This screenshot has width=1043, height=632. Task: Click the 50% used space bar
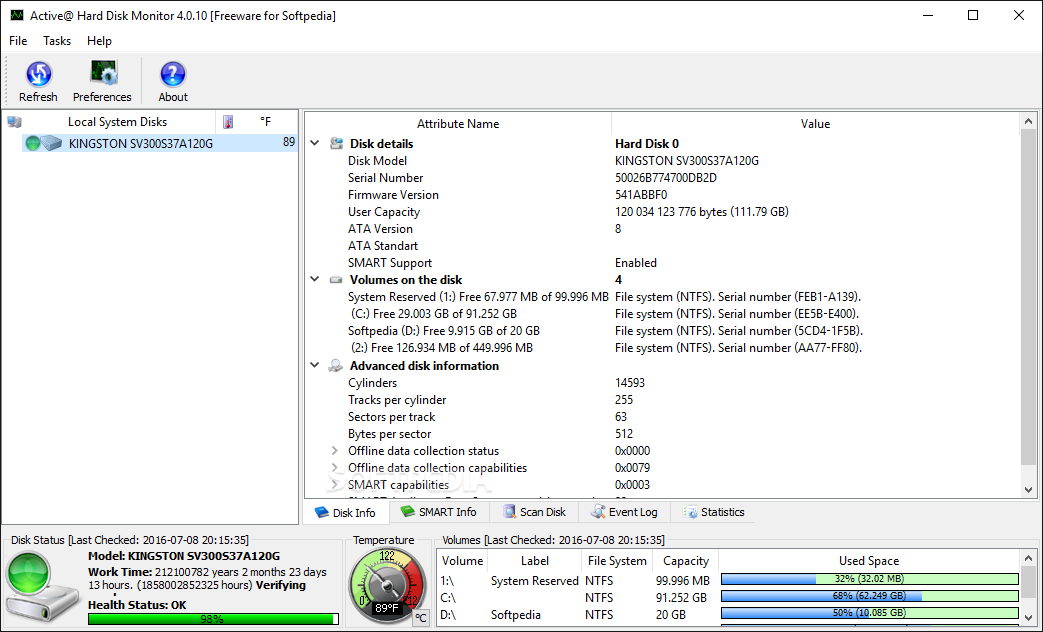(869, 613)
